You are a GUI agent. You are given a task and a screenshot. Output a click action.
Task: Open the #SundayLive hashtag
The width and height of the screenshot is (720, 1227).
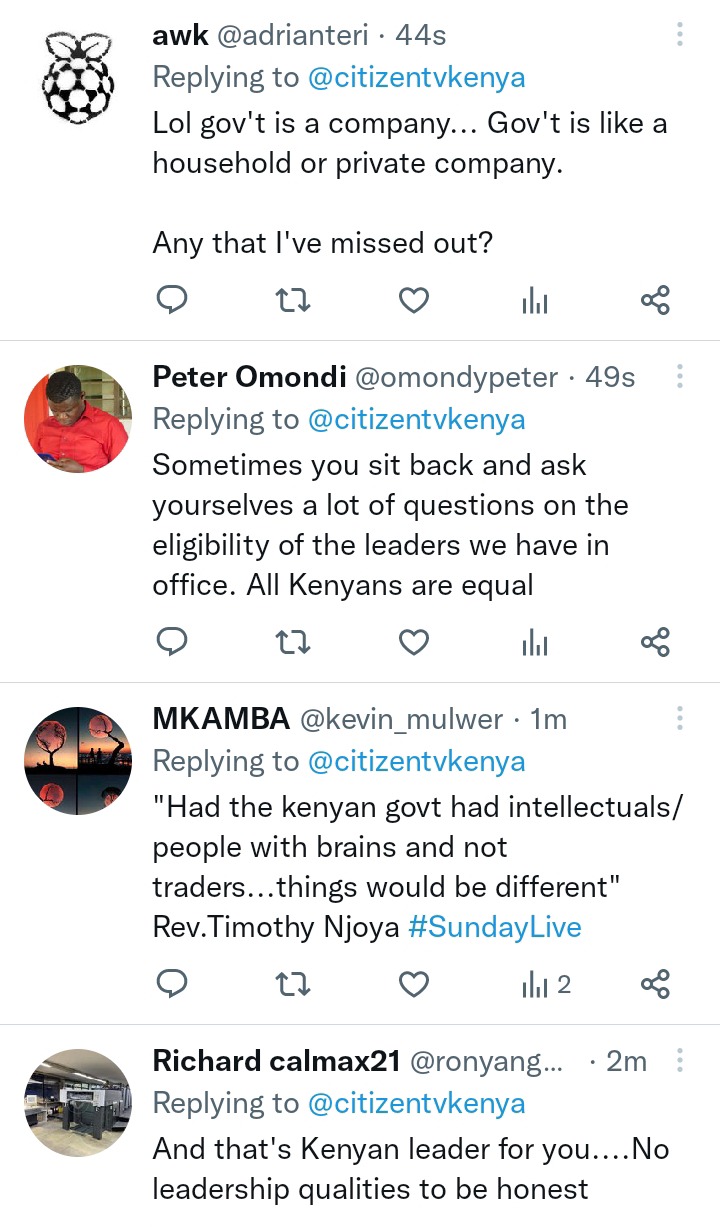click(x=495, y=927)
